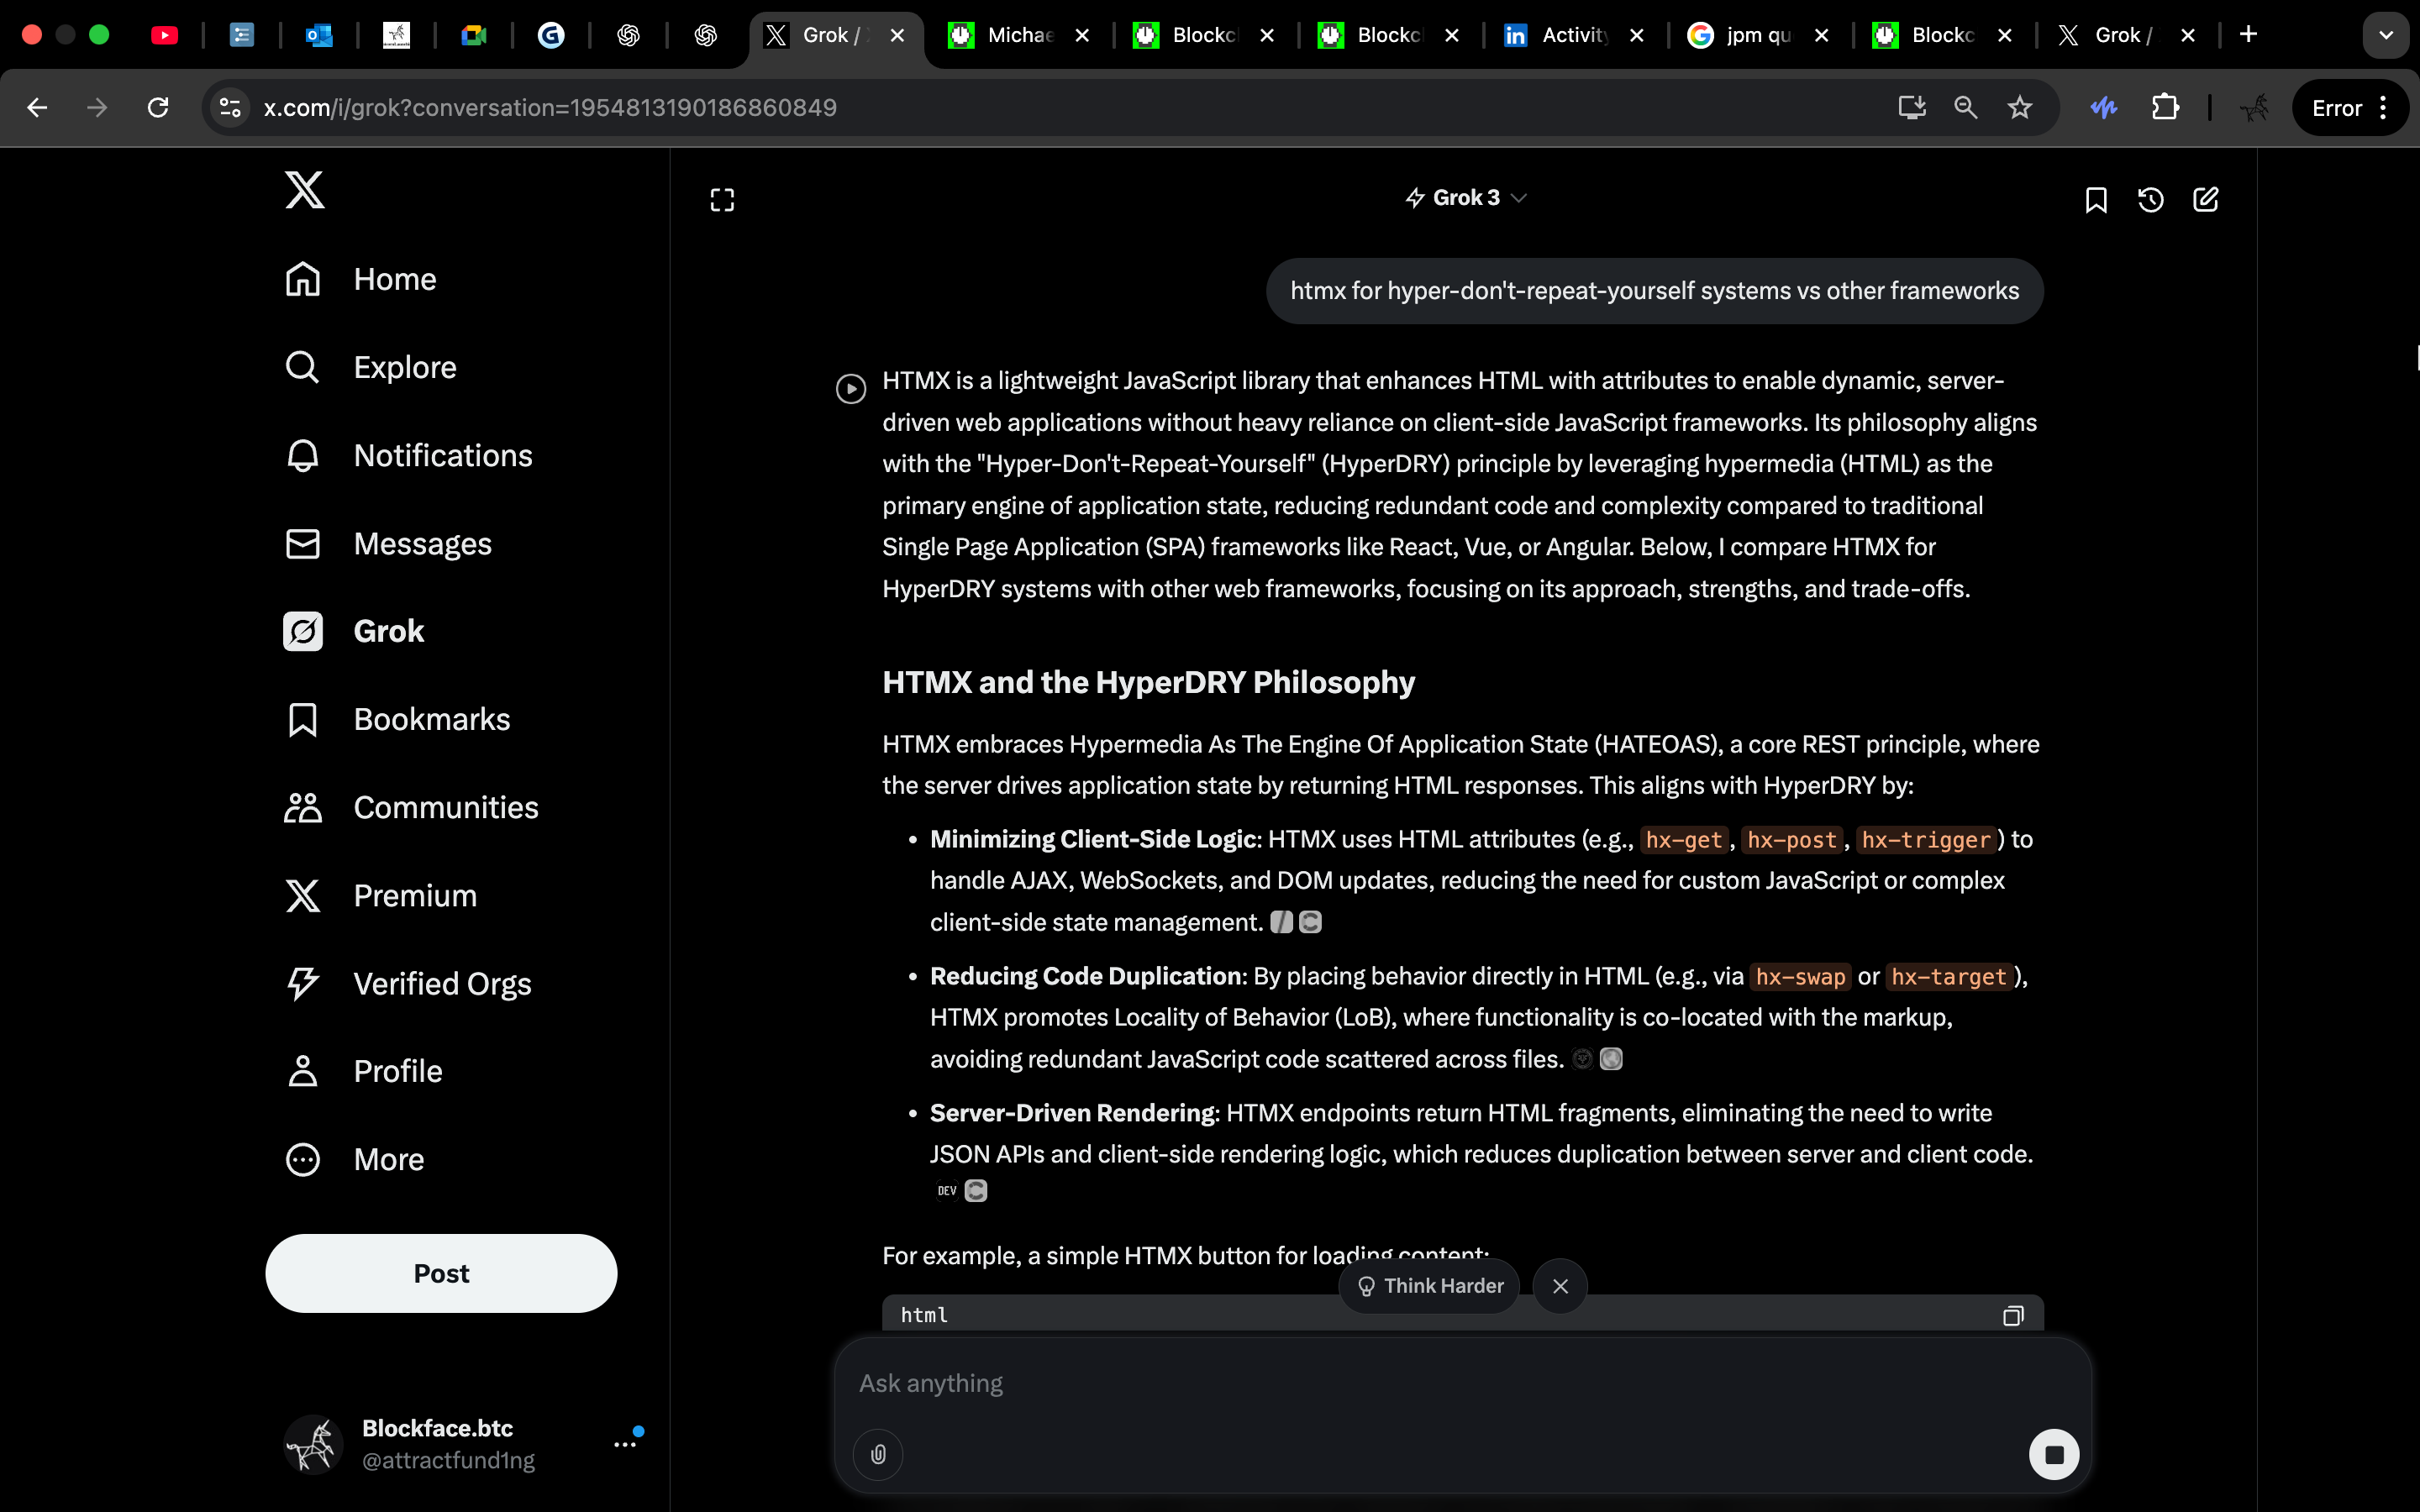
Task: Bookmark this Grok conversation
Action: 2096,200
